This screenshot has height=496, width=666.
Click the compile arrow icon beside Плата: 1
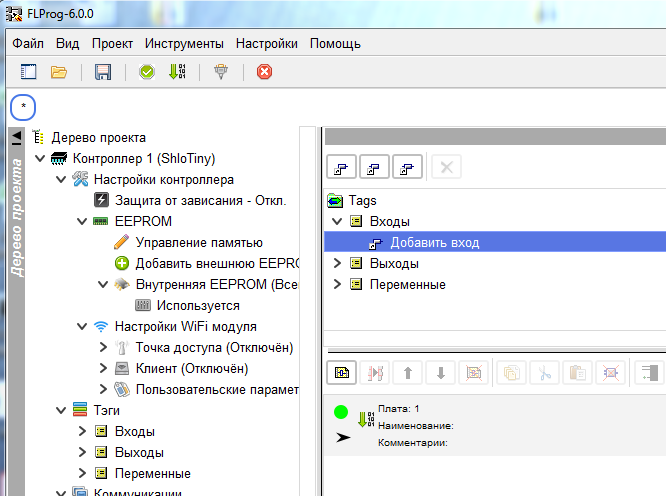tap(366, 419)
